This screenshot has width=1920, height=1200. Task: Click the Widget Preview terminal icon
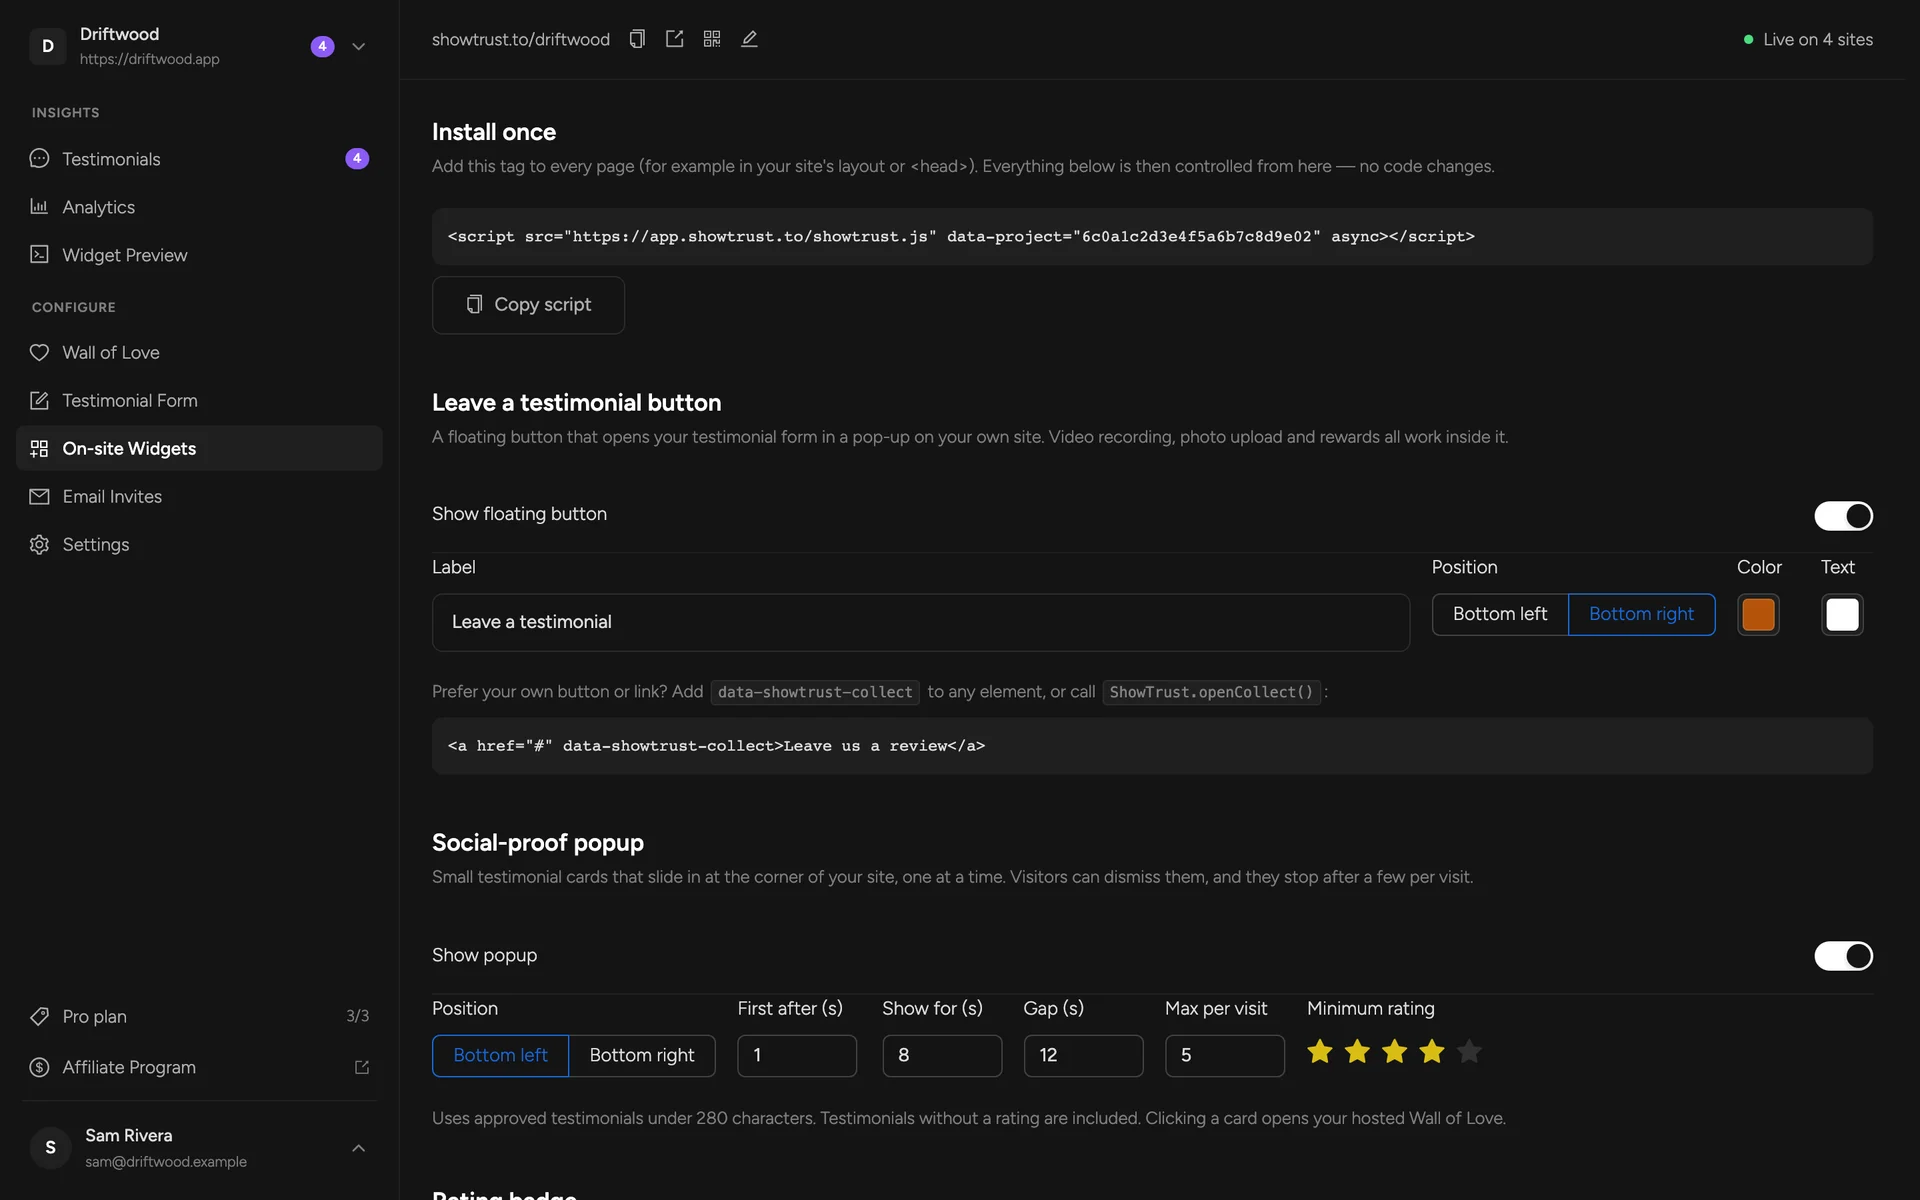pos(39,255)
